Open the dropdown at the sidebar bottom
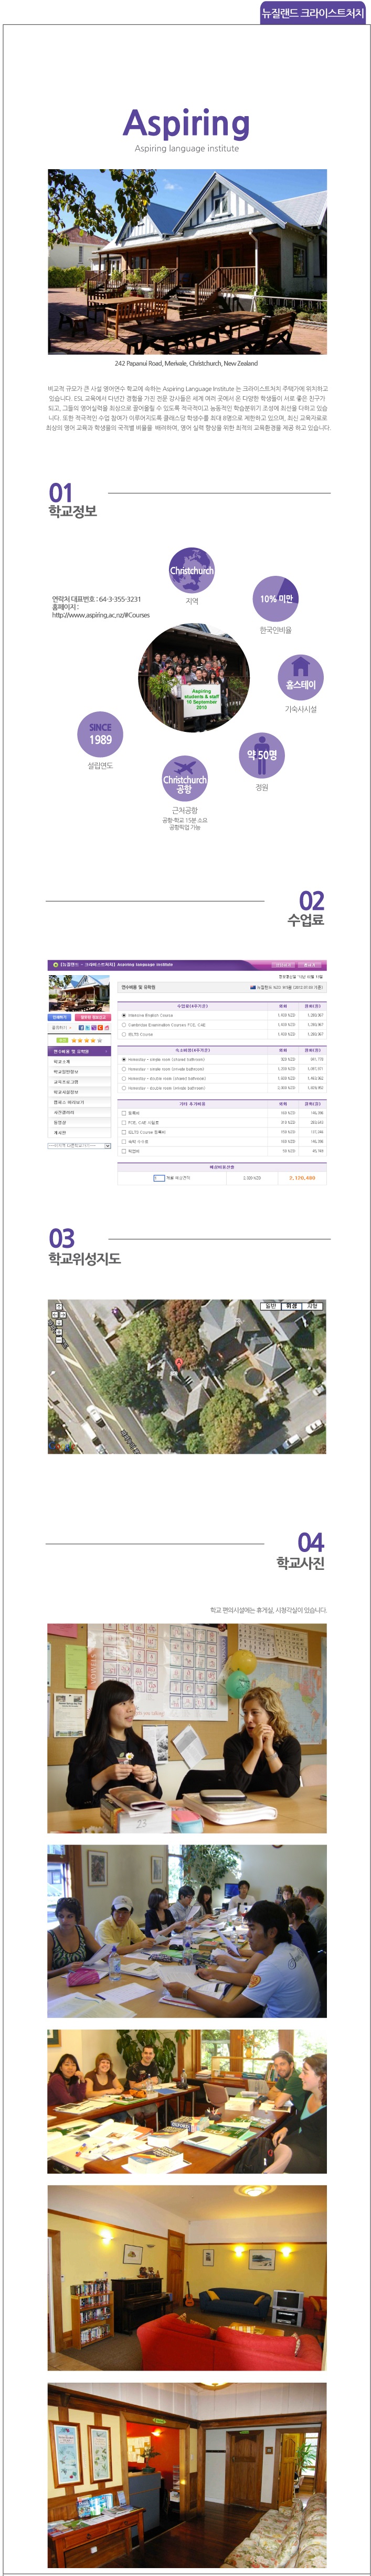The image size is (371, 2576). (79, 1145)
